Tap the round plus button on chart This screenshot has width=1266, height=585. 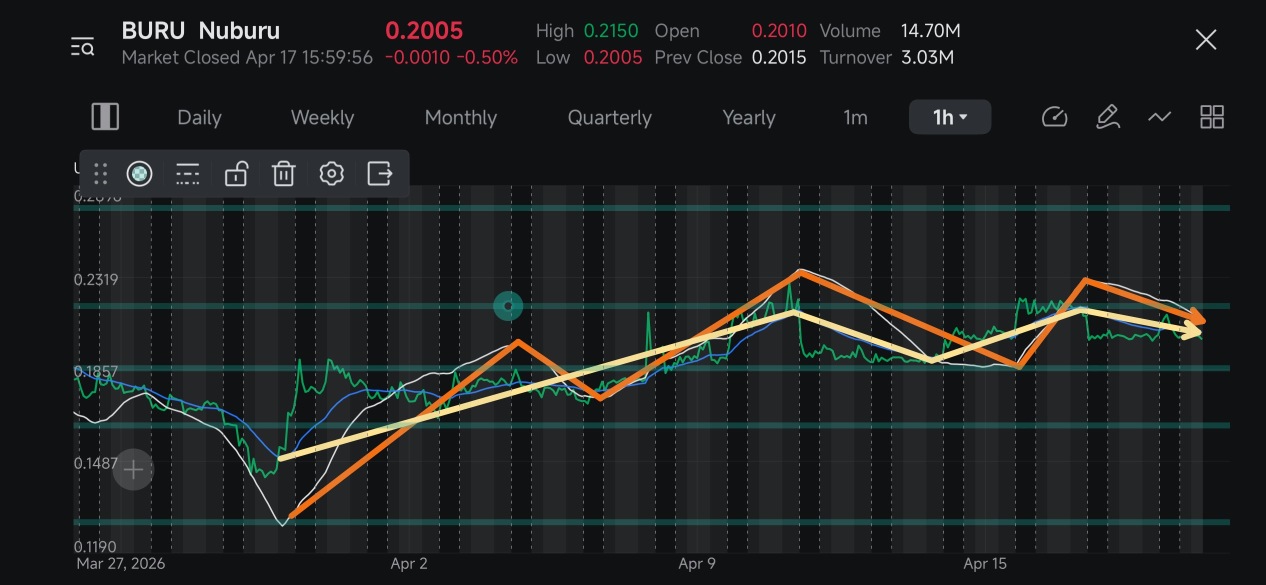pos(133,469)
